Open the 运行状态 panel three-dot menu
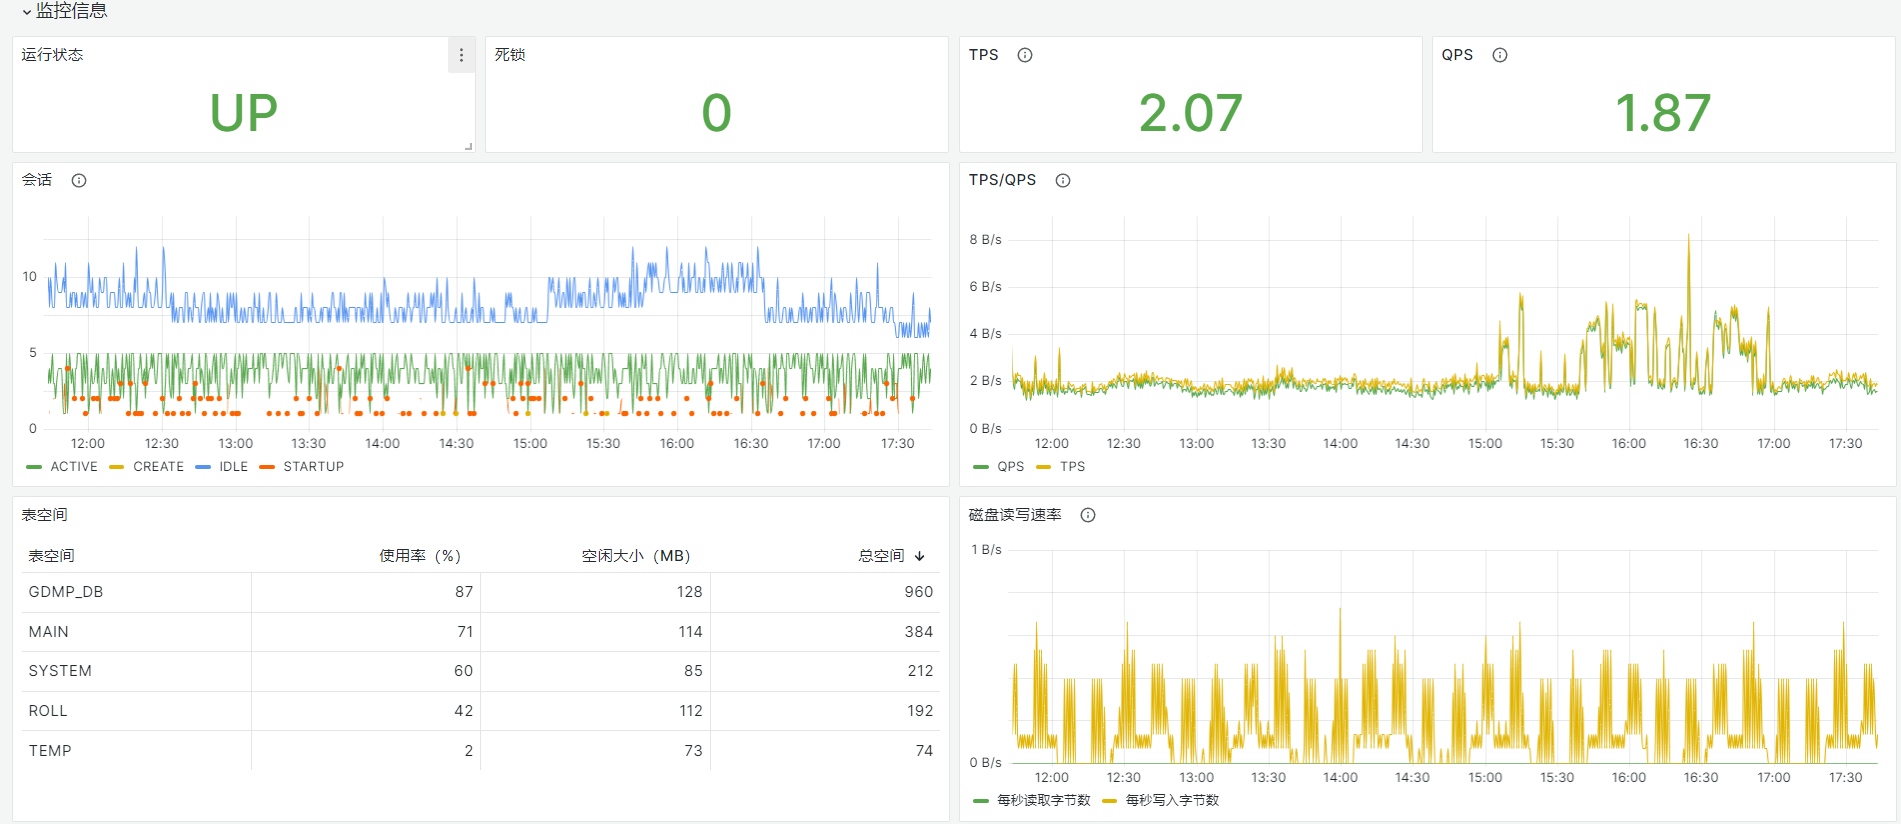Screen dimensions: 1901x824 pos(461,55)
